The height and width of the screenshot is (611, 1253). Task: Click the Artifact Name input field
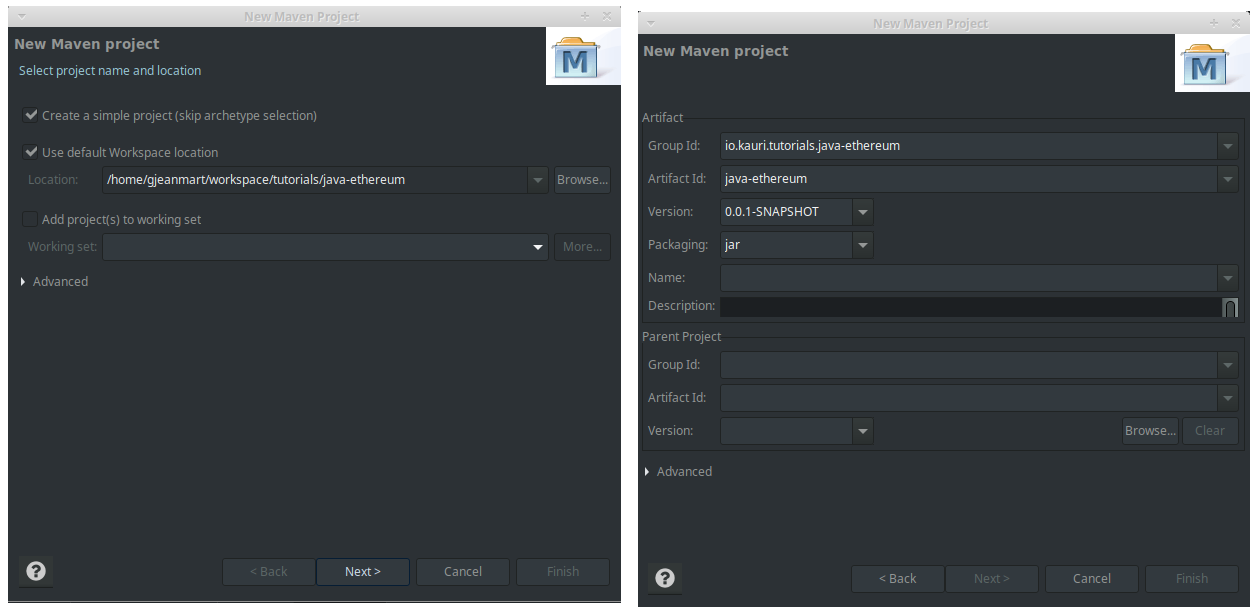pyautogui.click(x=969, y=278)
